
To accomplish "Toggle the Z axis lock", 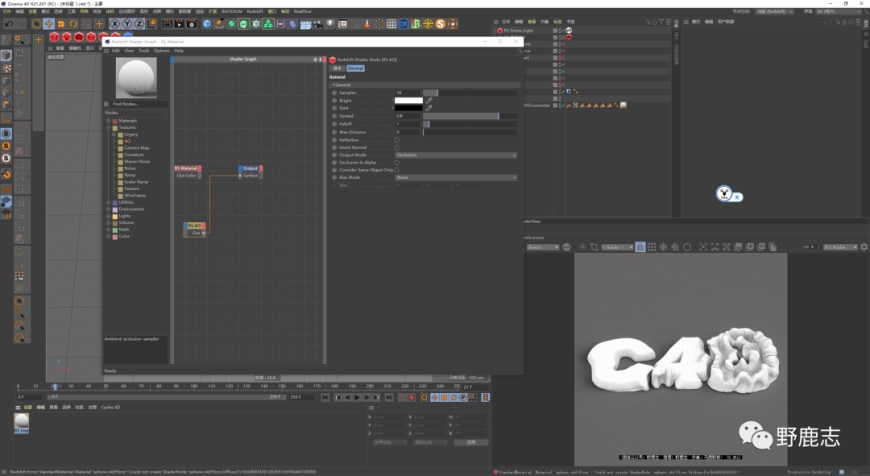I will click(x=139, y=24).
